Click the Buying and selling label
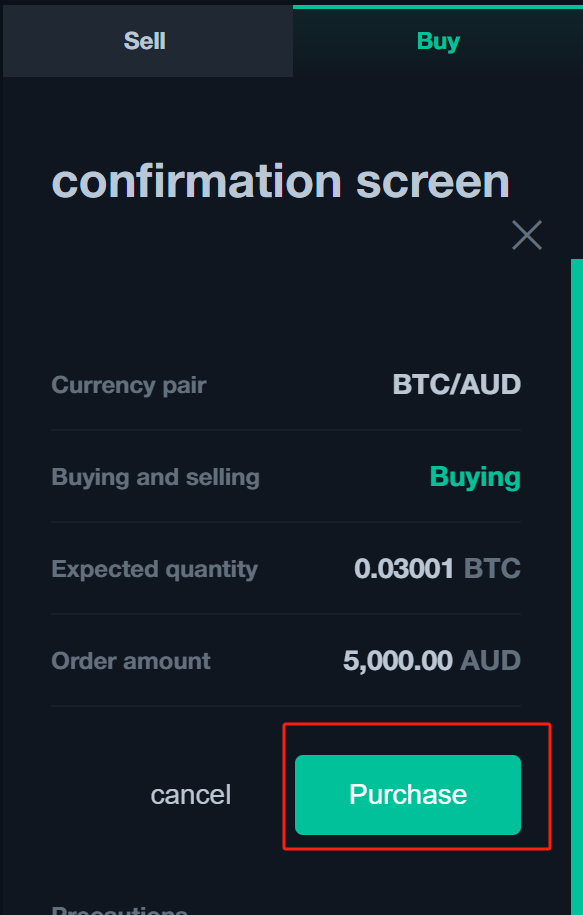The height and width of the screenshot is (915, 583). pos(155,477)
